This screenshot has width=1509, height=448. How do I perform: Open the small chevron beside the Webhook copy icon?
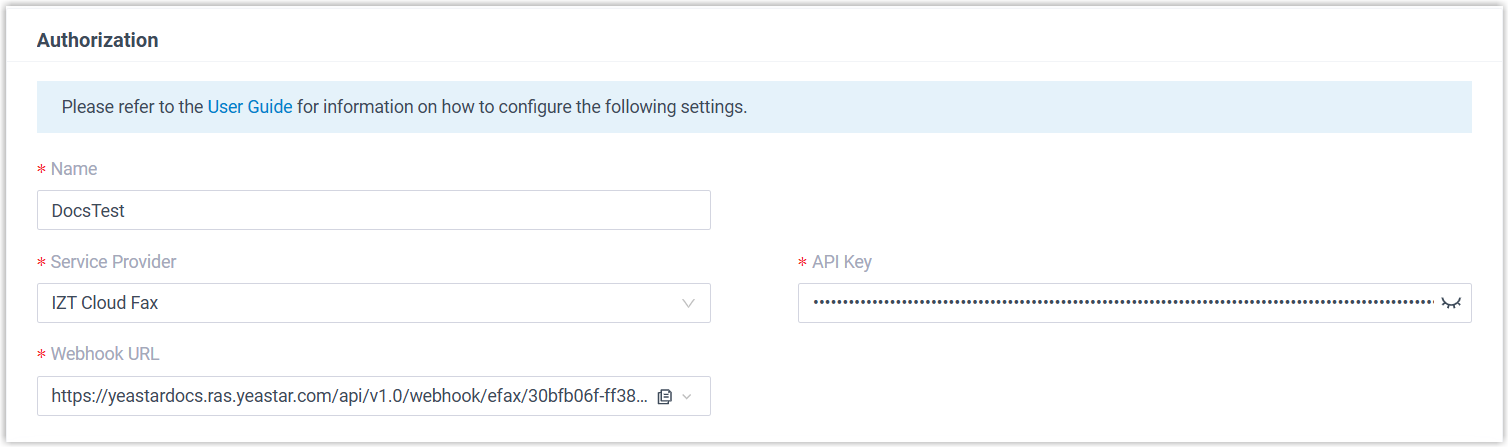click(687, 397)
